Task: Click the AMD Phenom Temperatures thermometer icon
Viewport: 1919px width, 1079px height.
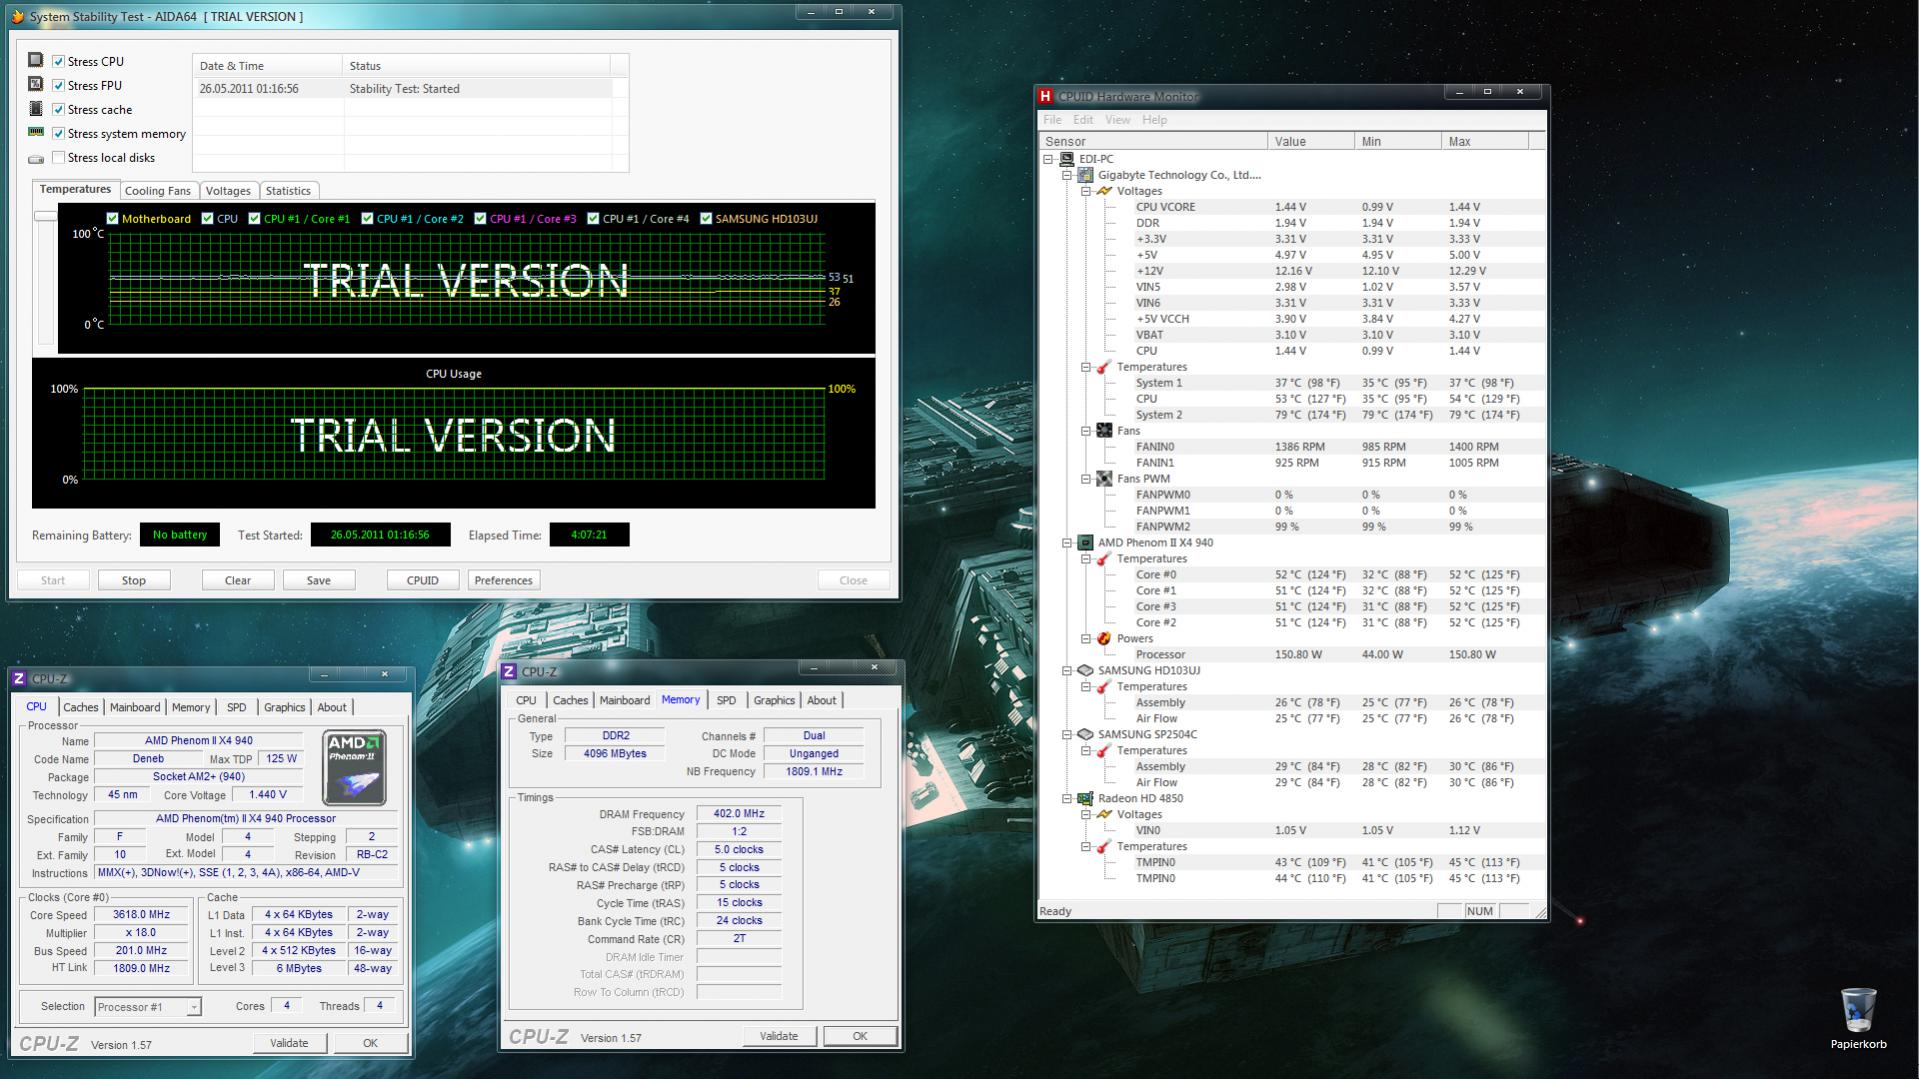Action: tap(1104, 559)
